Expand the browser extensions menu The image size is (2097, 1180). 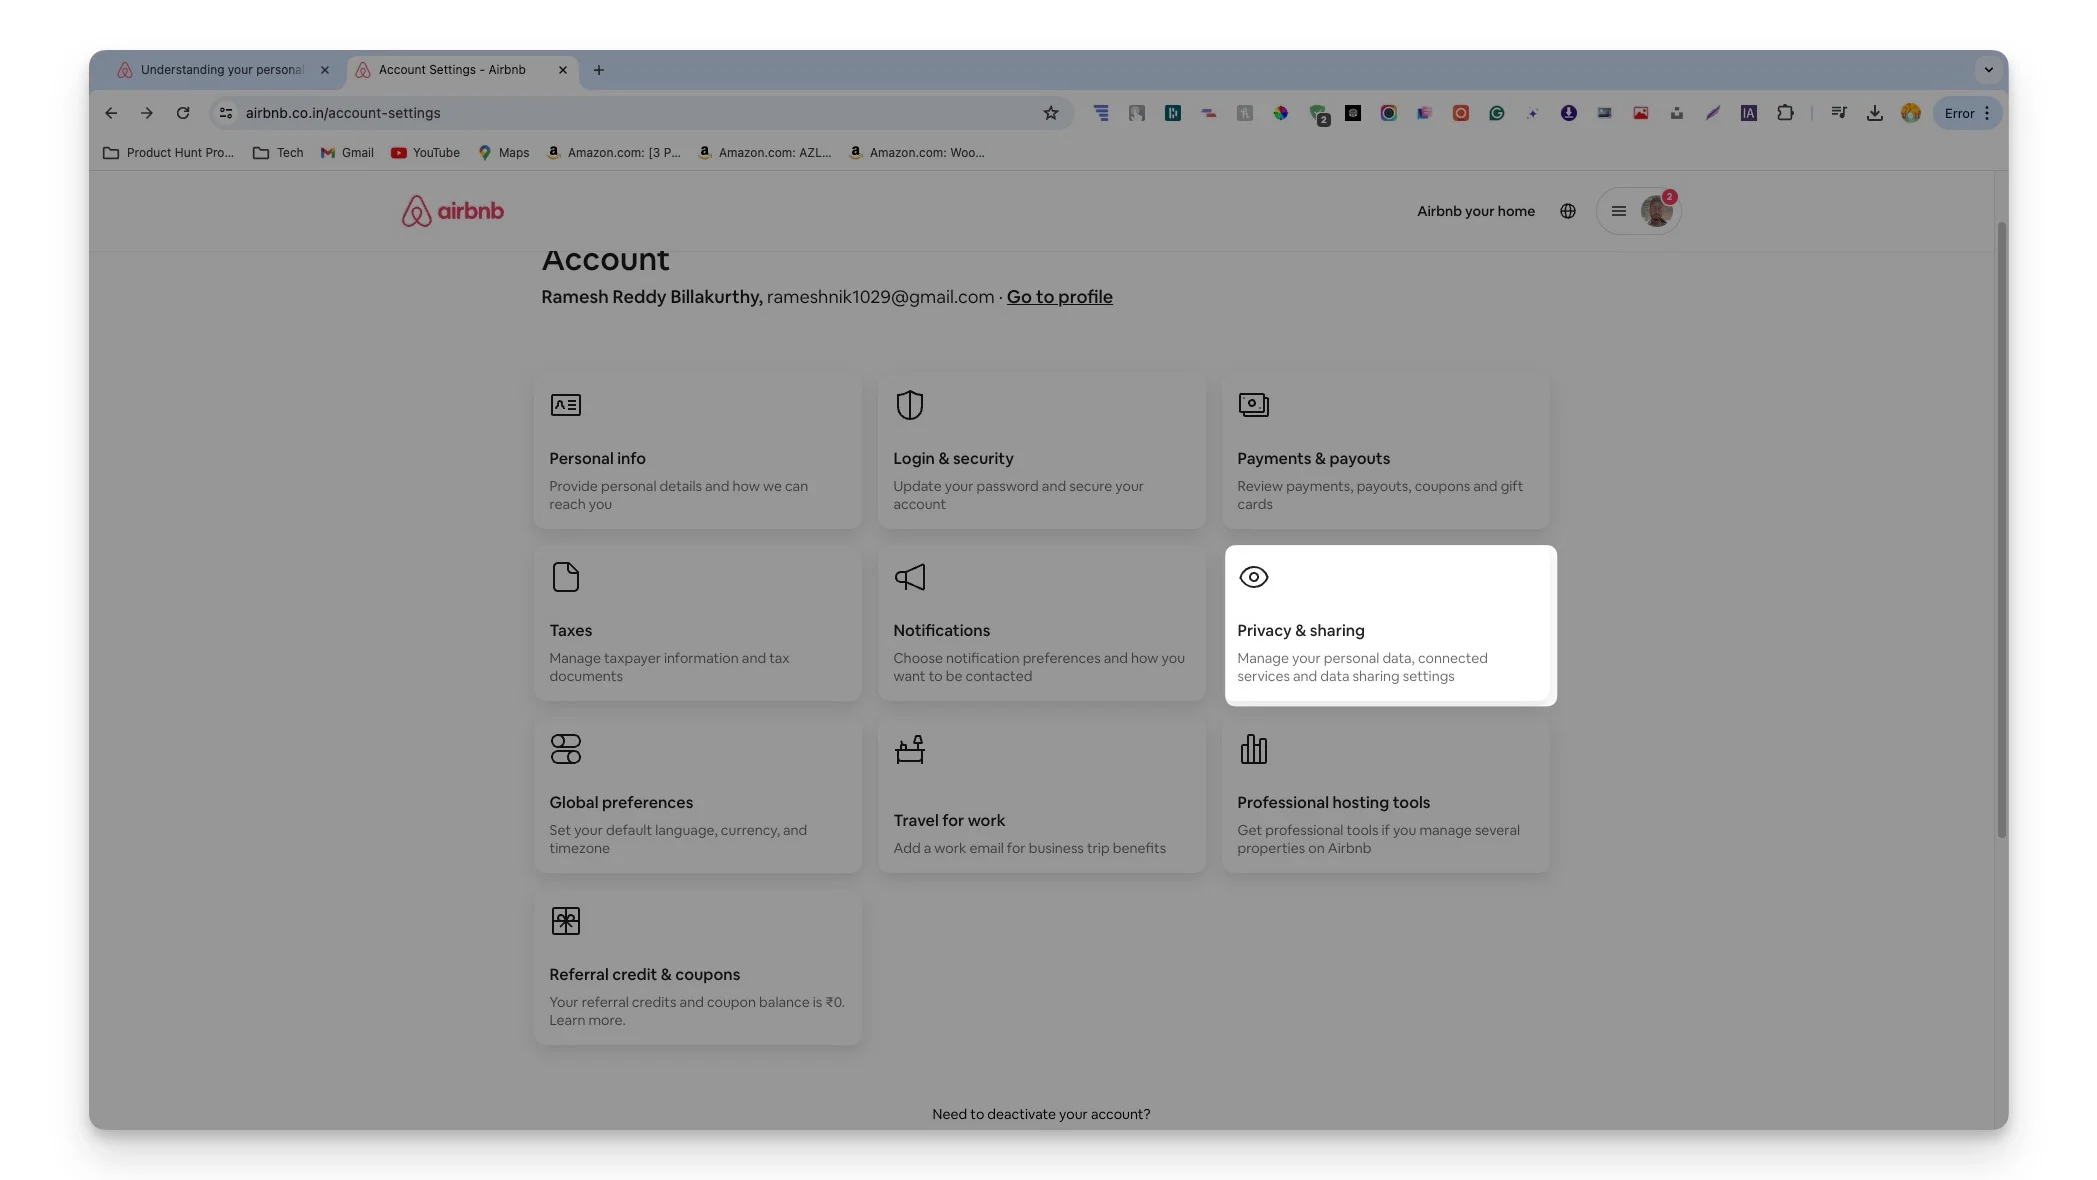(1784, 112)
